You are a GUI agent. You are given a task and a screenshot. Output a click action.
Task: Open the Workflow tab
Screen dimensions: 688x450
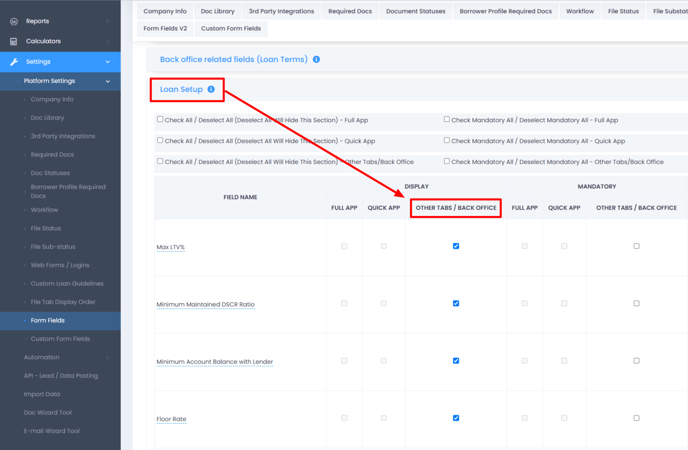point(579,12)
